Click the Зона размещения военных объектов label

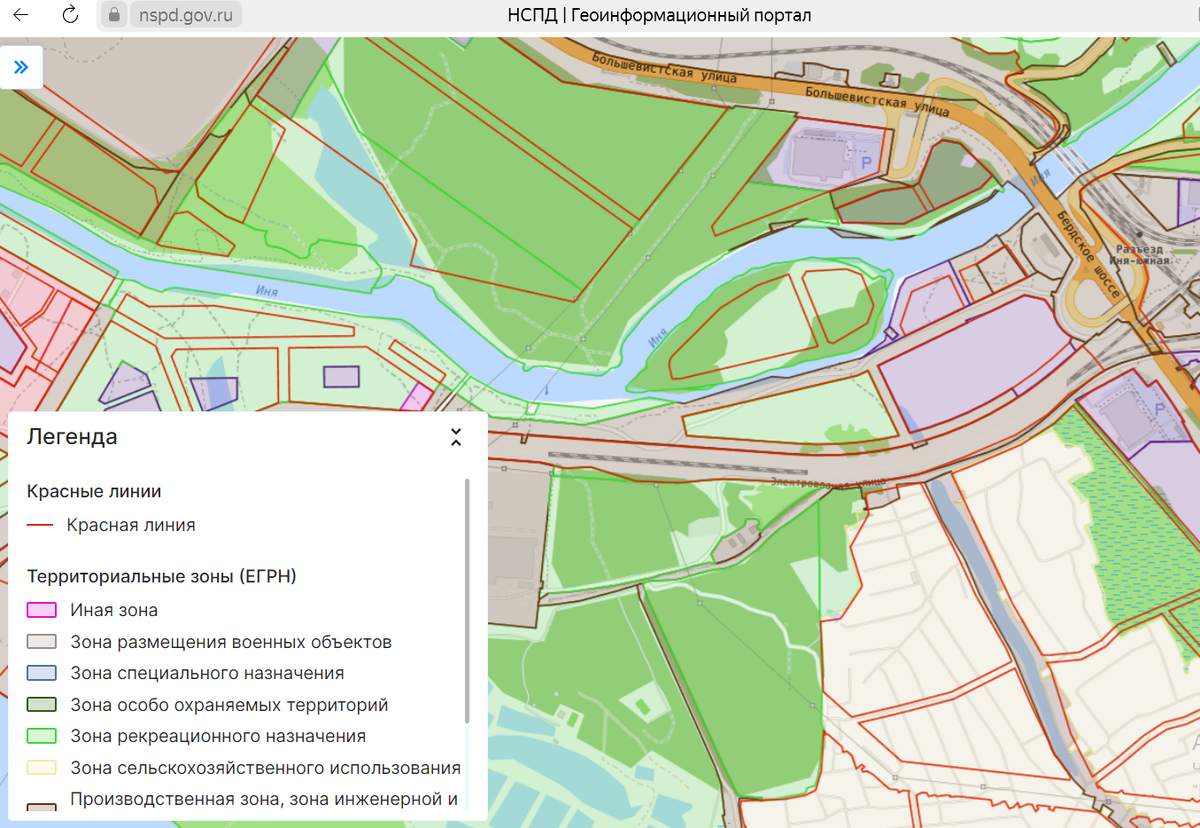coord(231,642)
